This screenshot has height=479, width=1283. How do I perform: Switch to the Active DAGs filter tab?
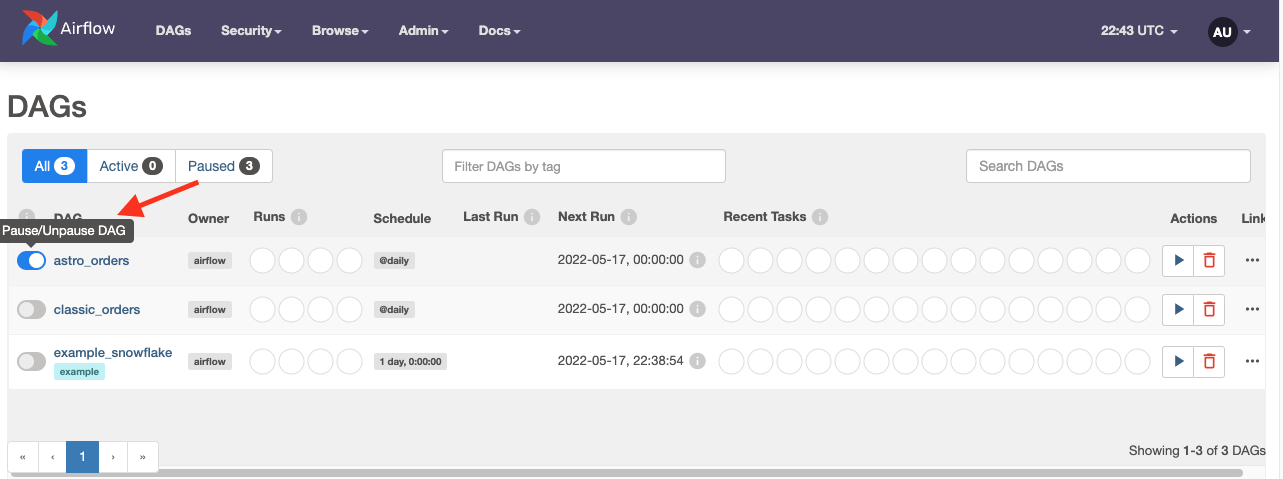(130, 166)
